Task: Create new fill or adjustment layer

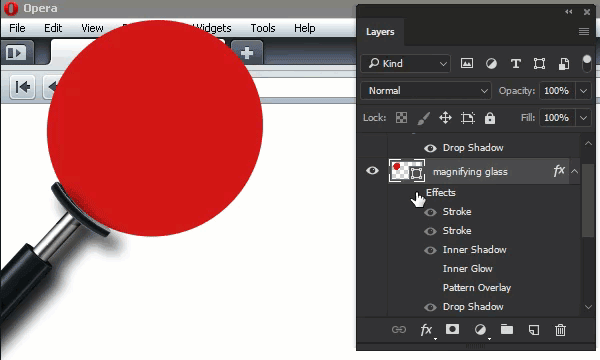Action: [x=481, y=329]
